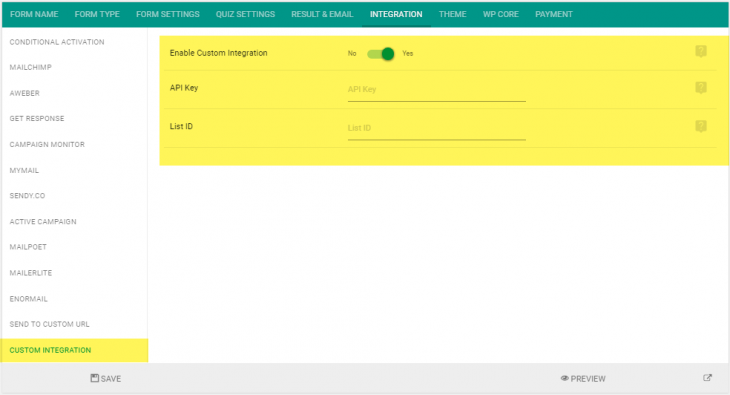The height and width of the screenshot is (395, 730).
Task: Open form in new window icon
Action: [707, 378]
